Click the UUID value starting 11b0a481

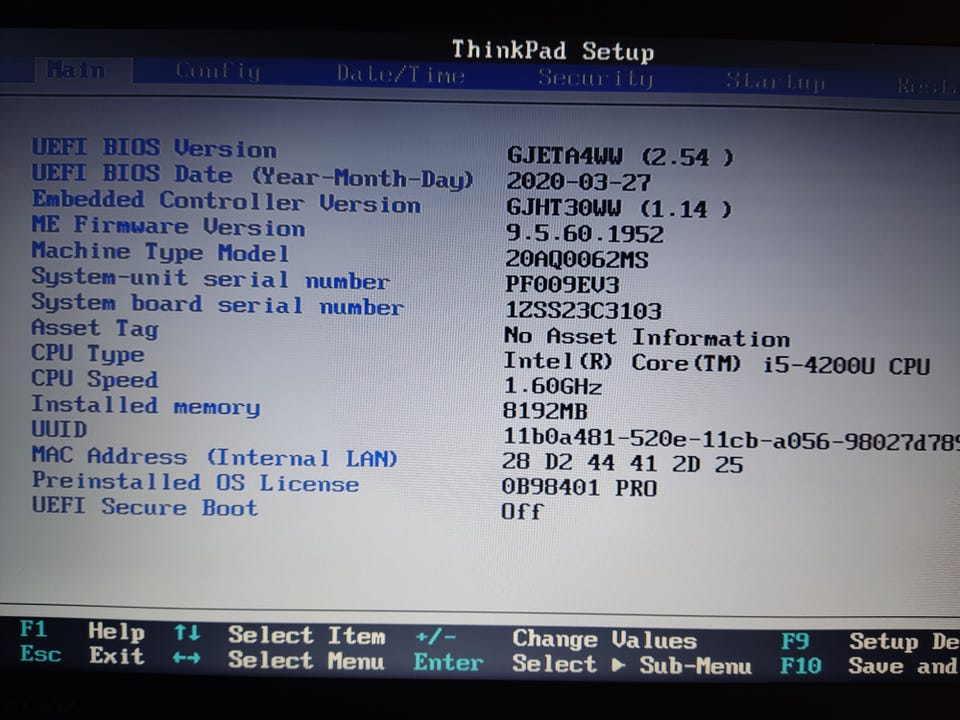coord(731,439)
